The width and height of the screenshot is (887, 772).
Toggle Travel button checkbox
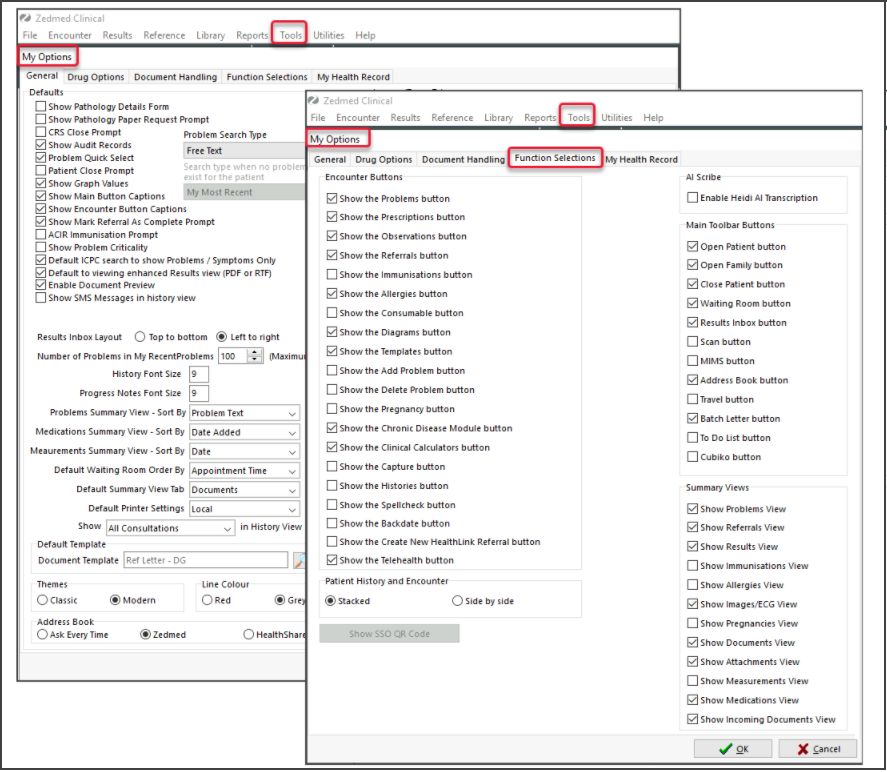(x=692, y=399)
